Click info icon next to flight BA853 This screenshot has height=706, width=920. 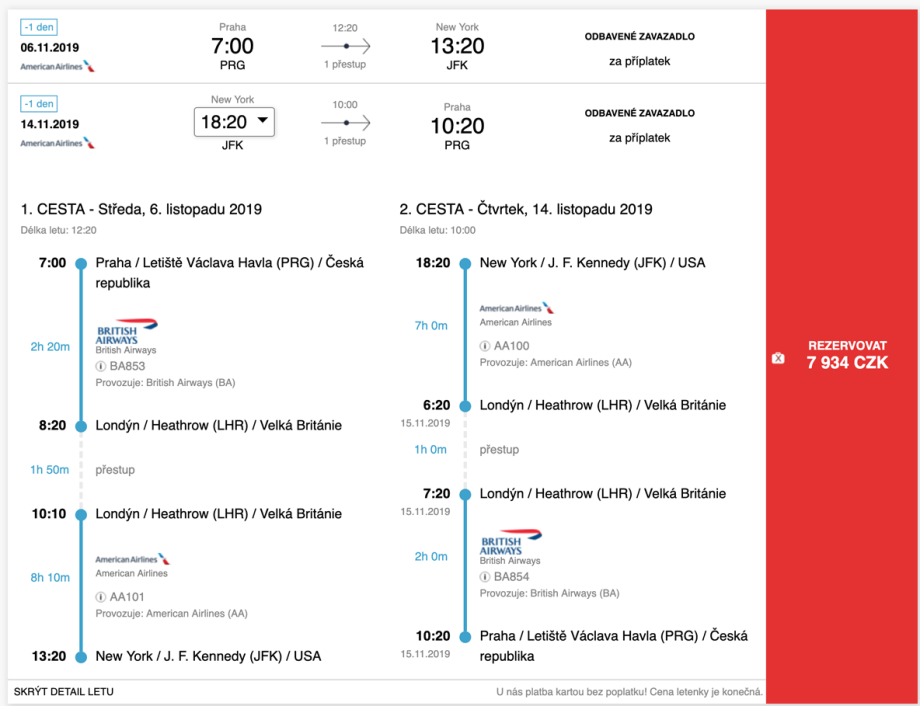pos(101,366)
